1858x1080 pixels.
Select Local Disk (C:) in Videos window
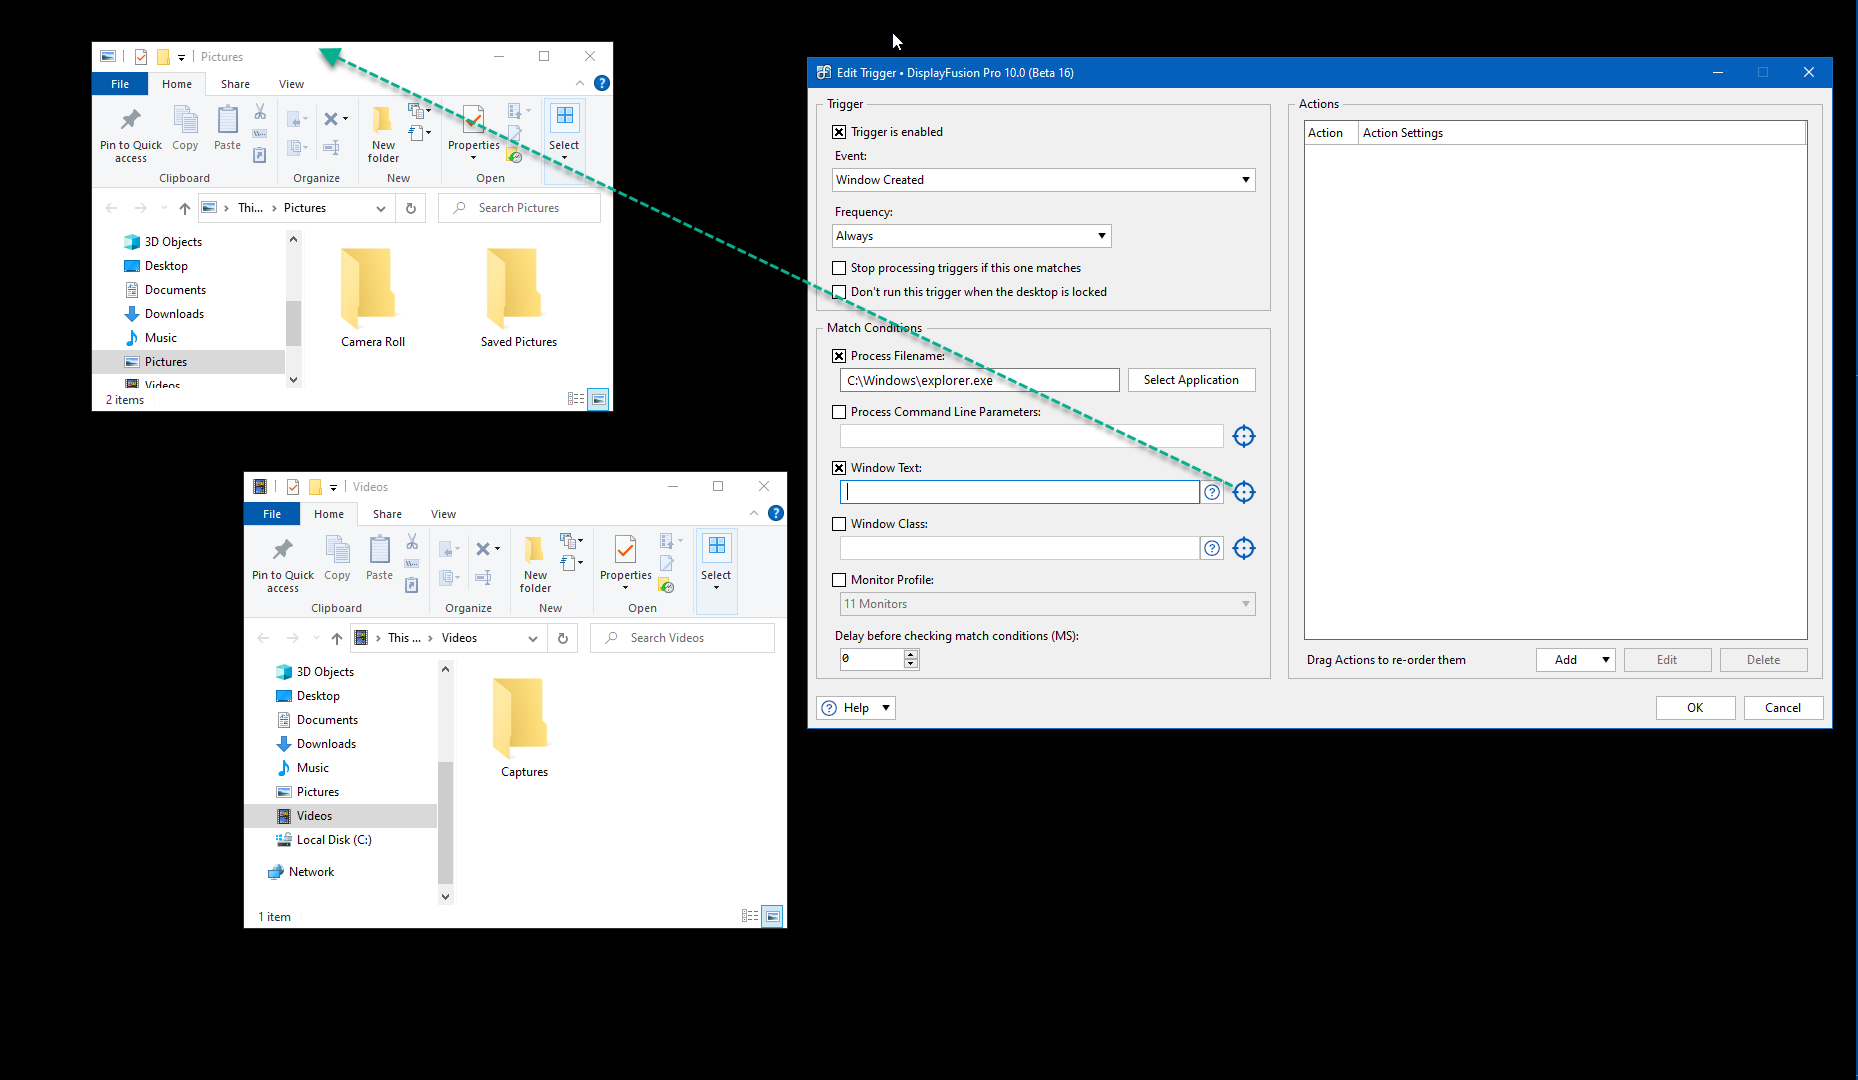pos(334,840)
